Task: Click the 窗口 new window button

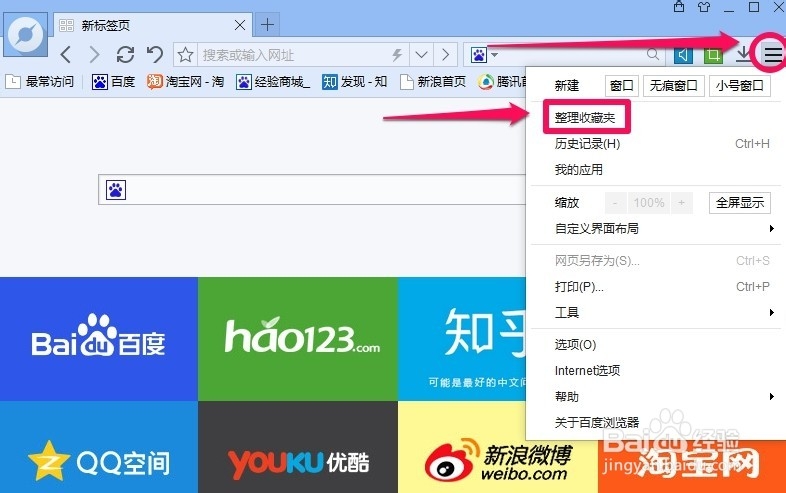Action: 622,86
